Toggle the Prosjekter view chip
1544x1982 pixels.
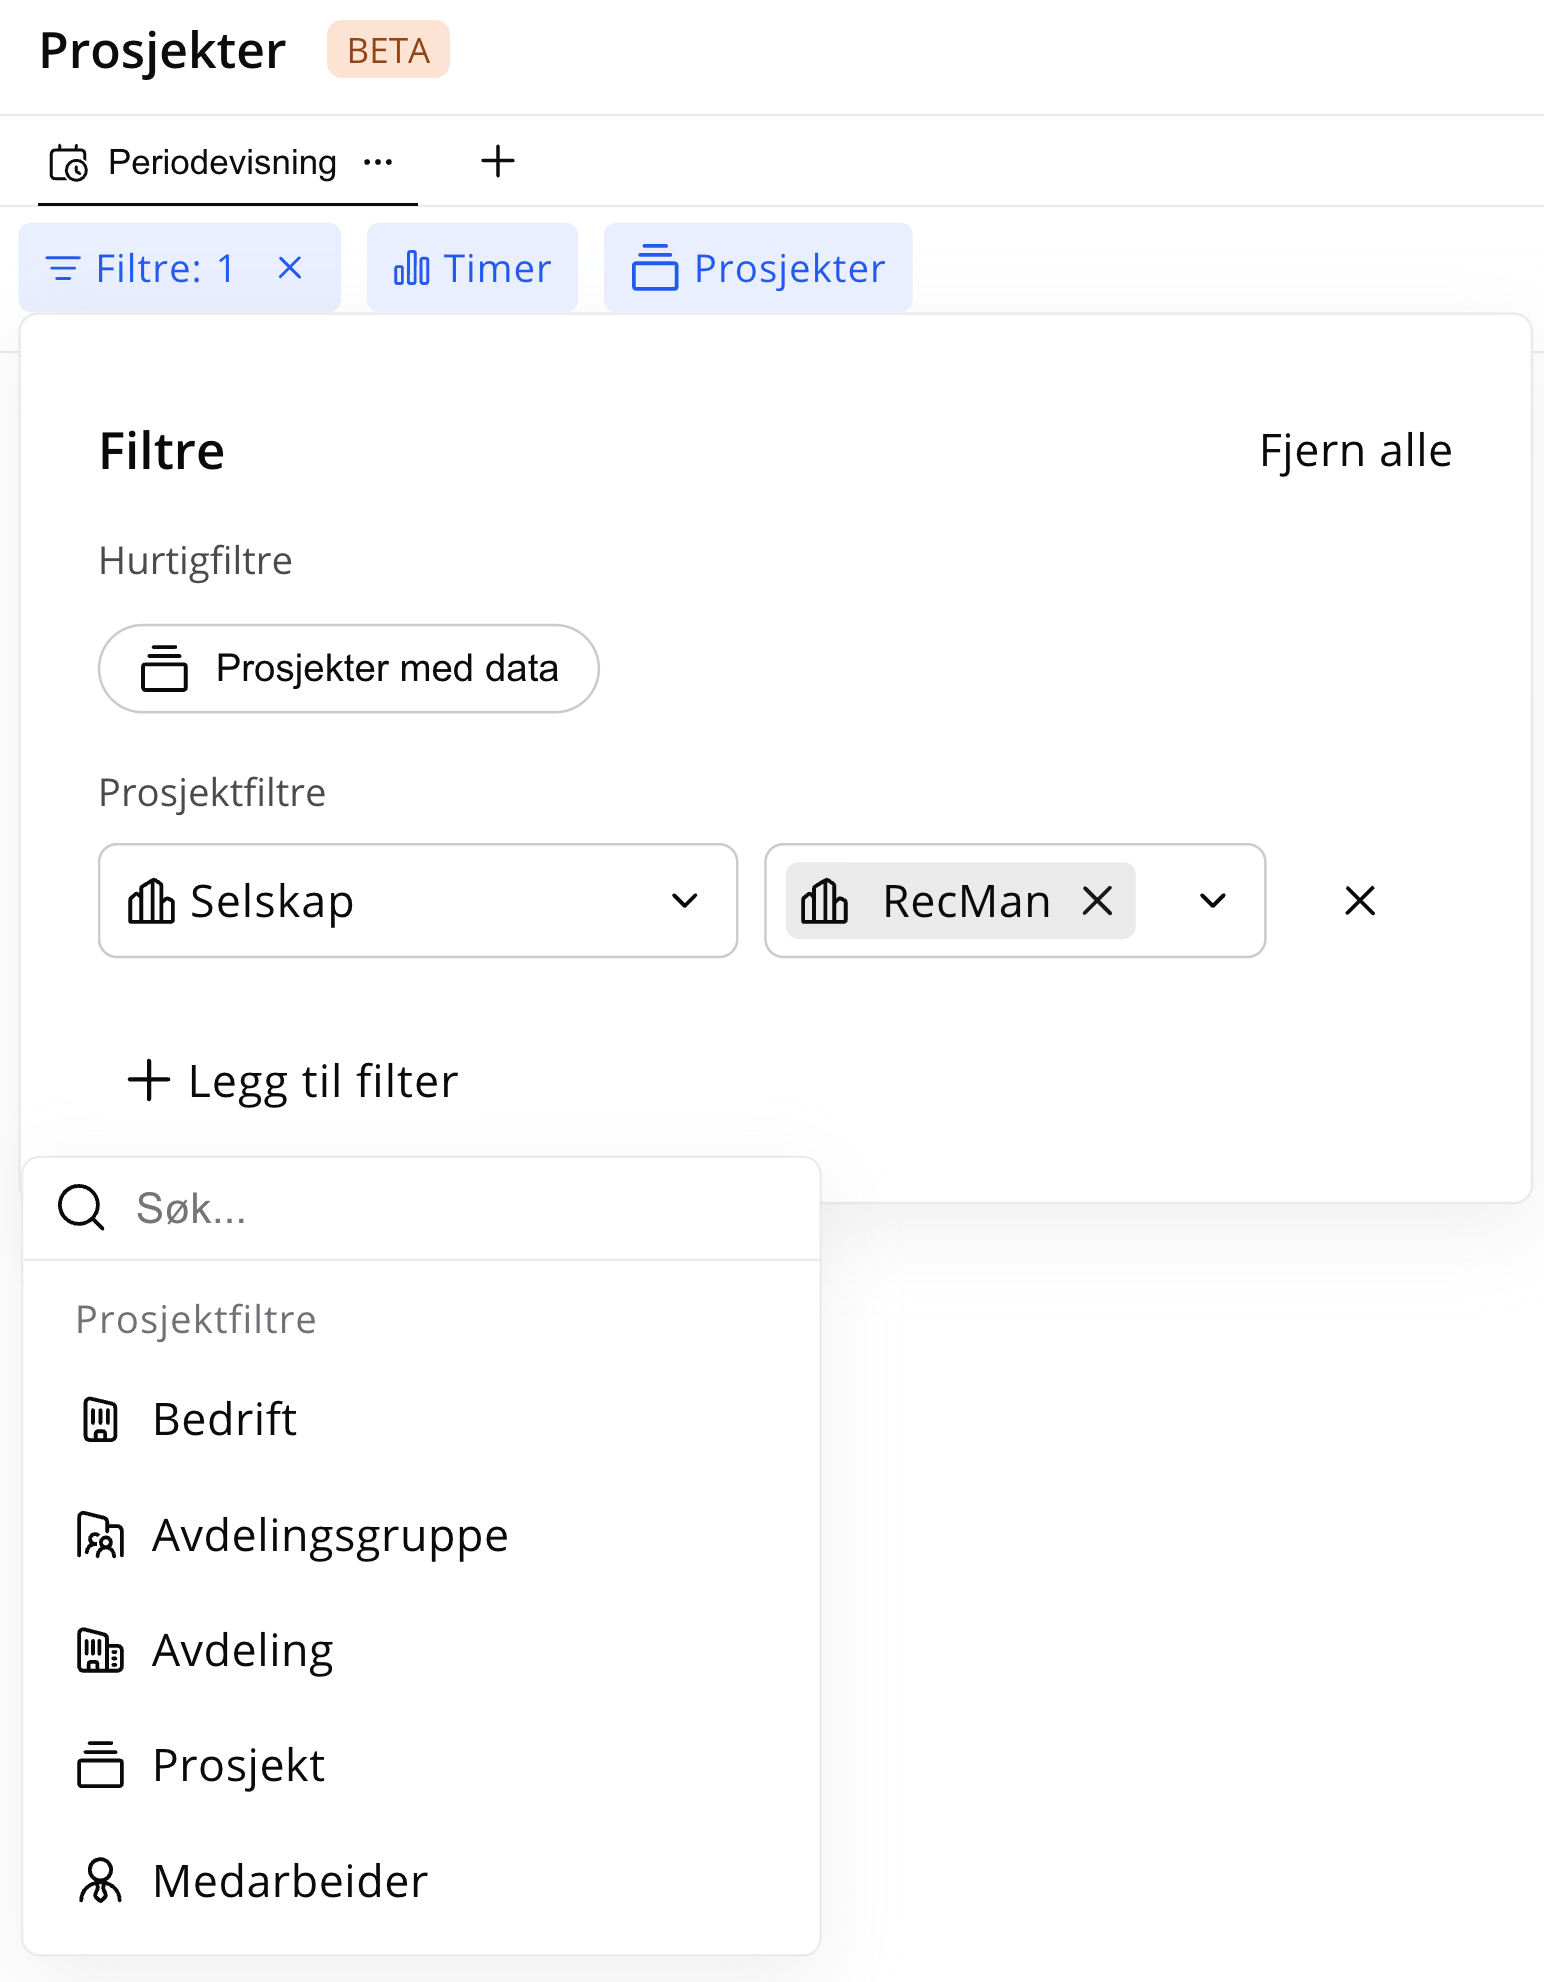click(x=758, y=268)
